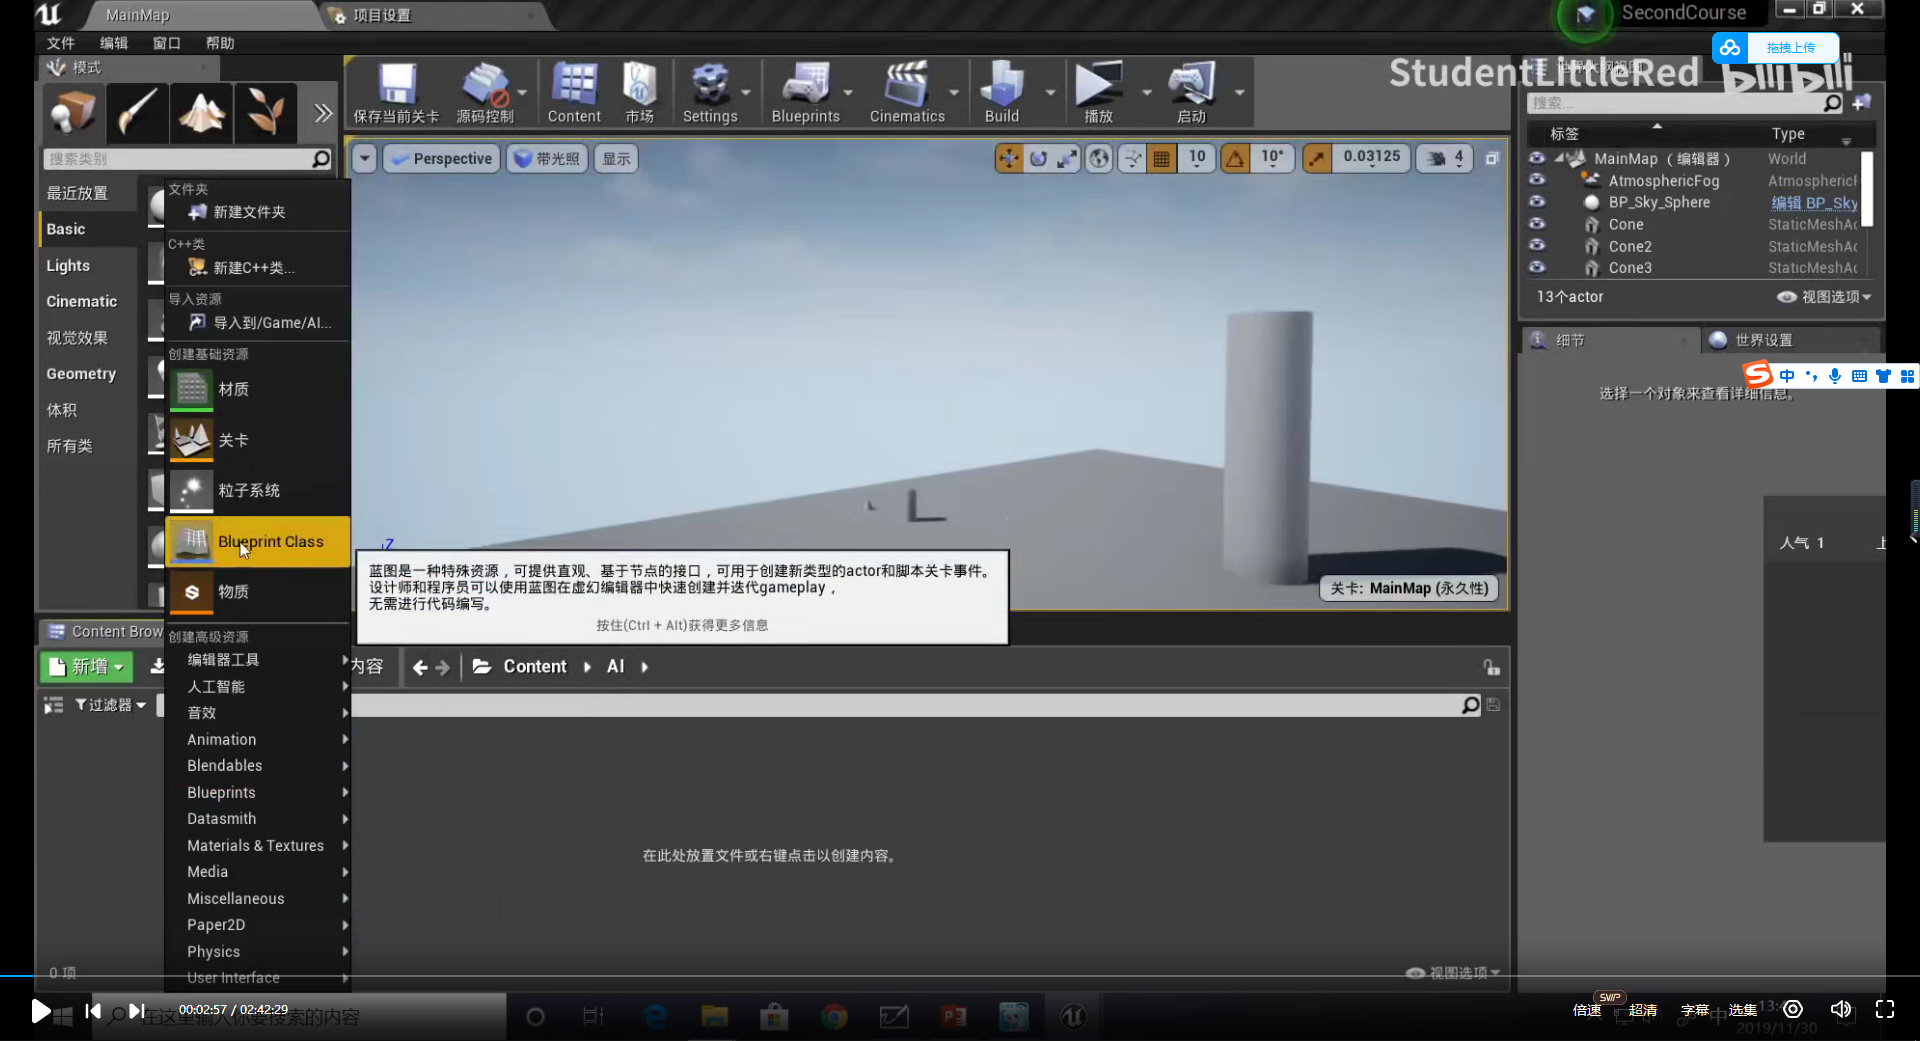Click video progress bar
1920x1041 pixels.
click(x=960, y=976)
